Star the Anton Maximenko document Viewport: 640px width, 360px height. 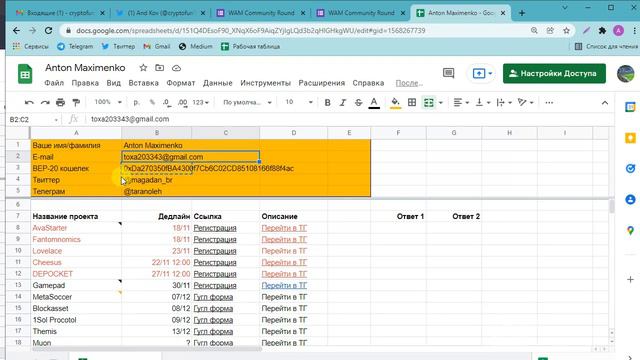coord(143,68)
